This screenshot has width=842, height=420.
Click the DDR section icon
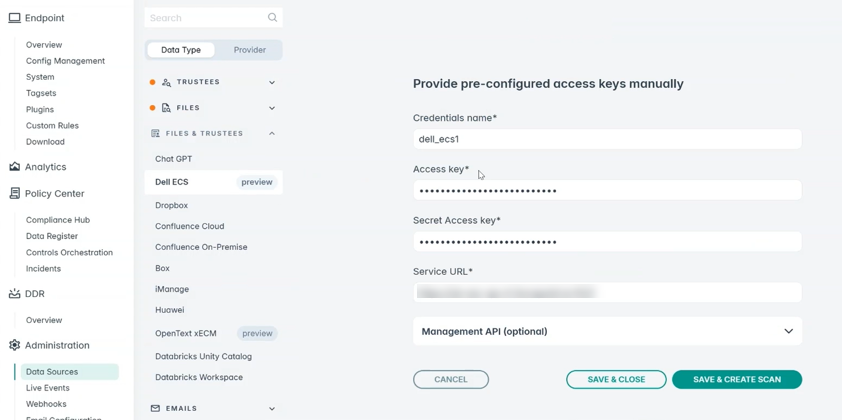[14, 294]
